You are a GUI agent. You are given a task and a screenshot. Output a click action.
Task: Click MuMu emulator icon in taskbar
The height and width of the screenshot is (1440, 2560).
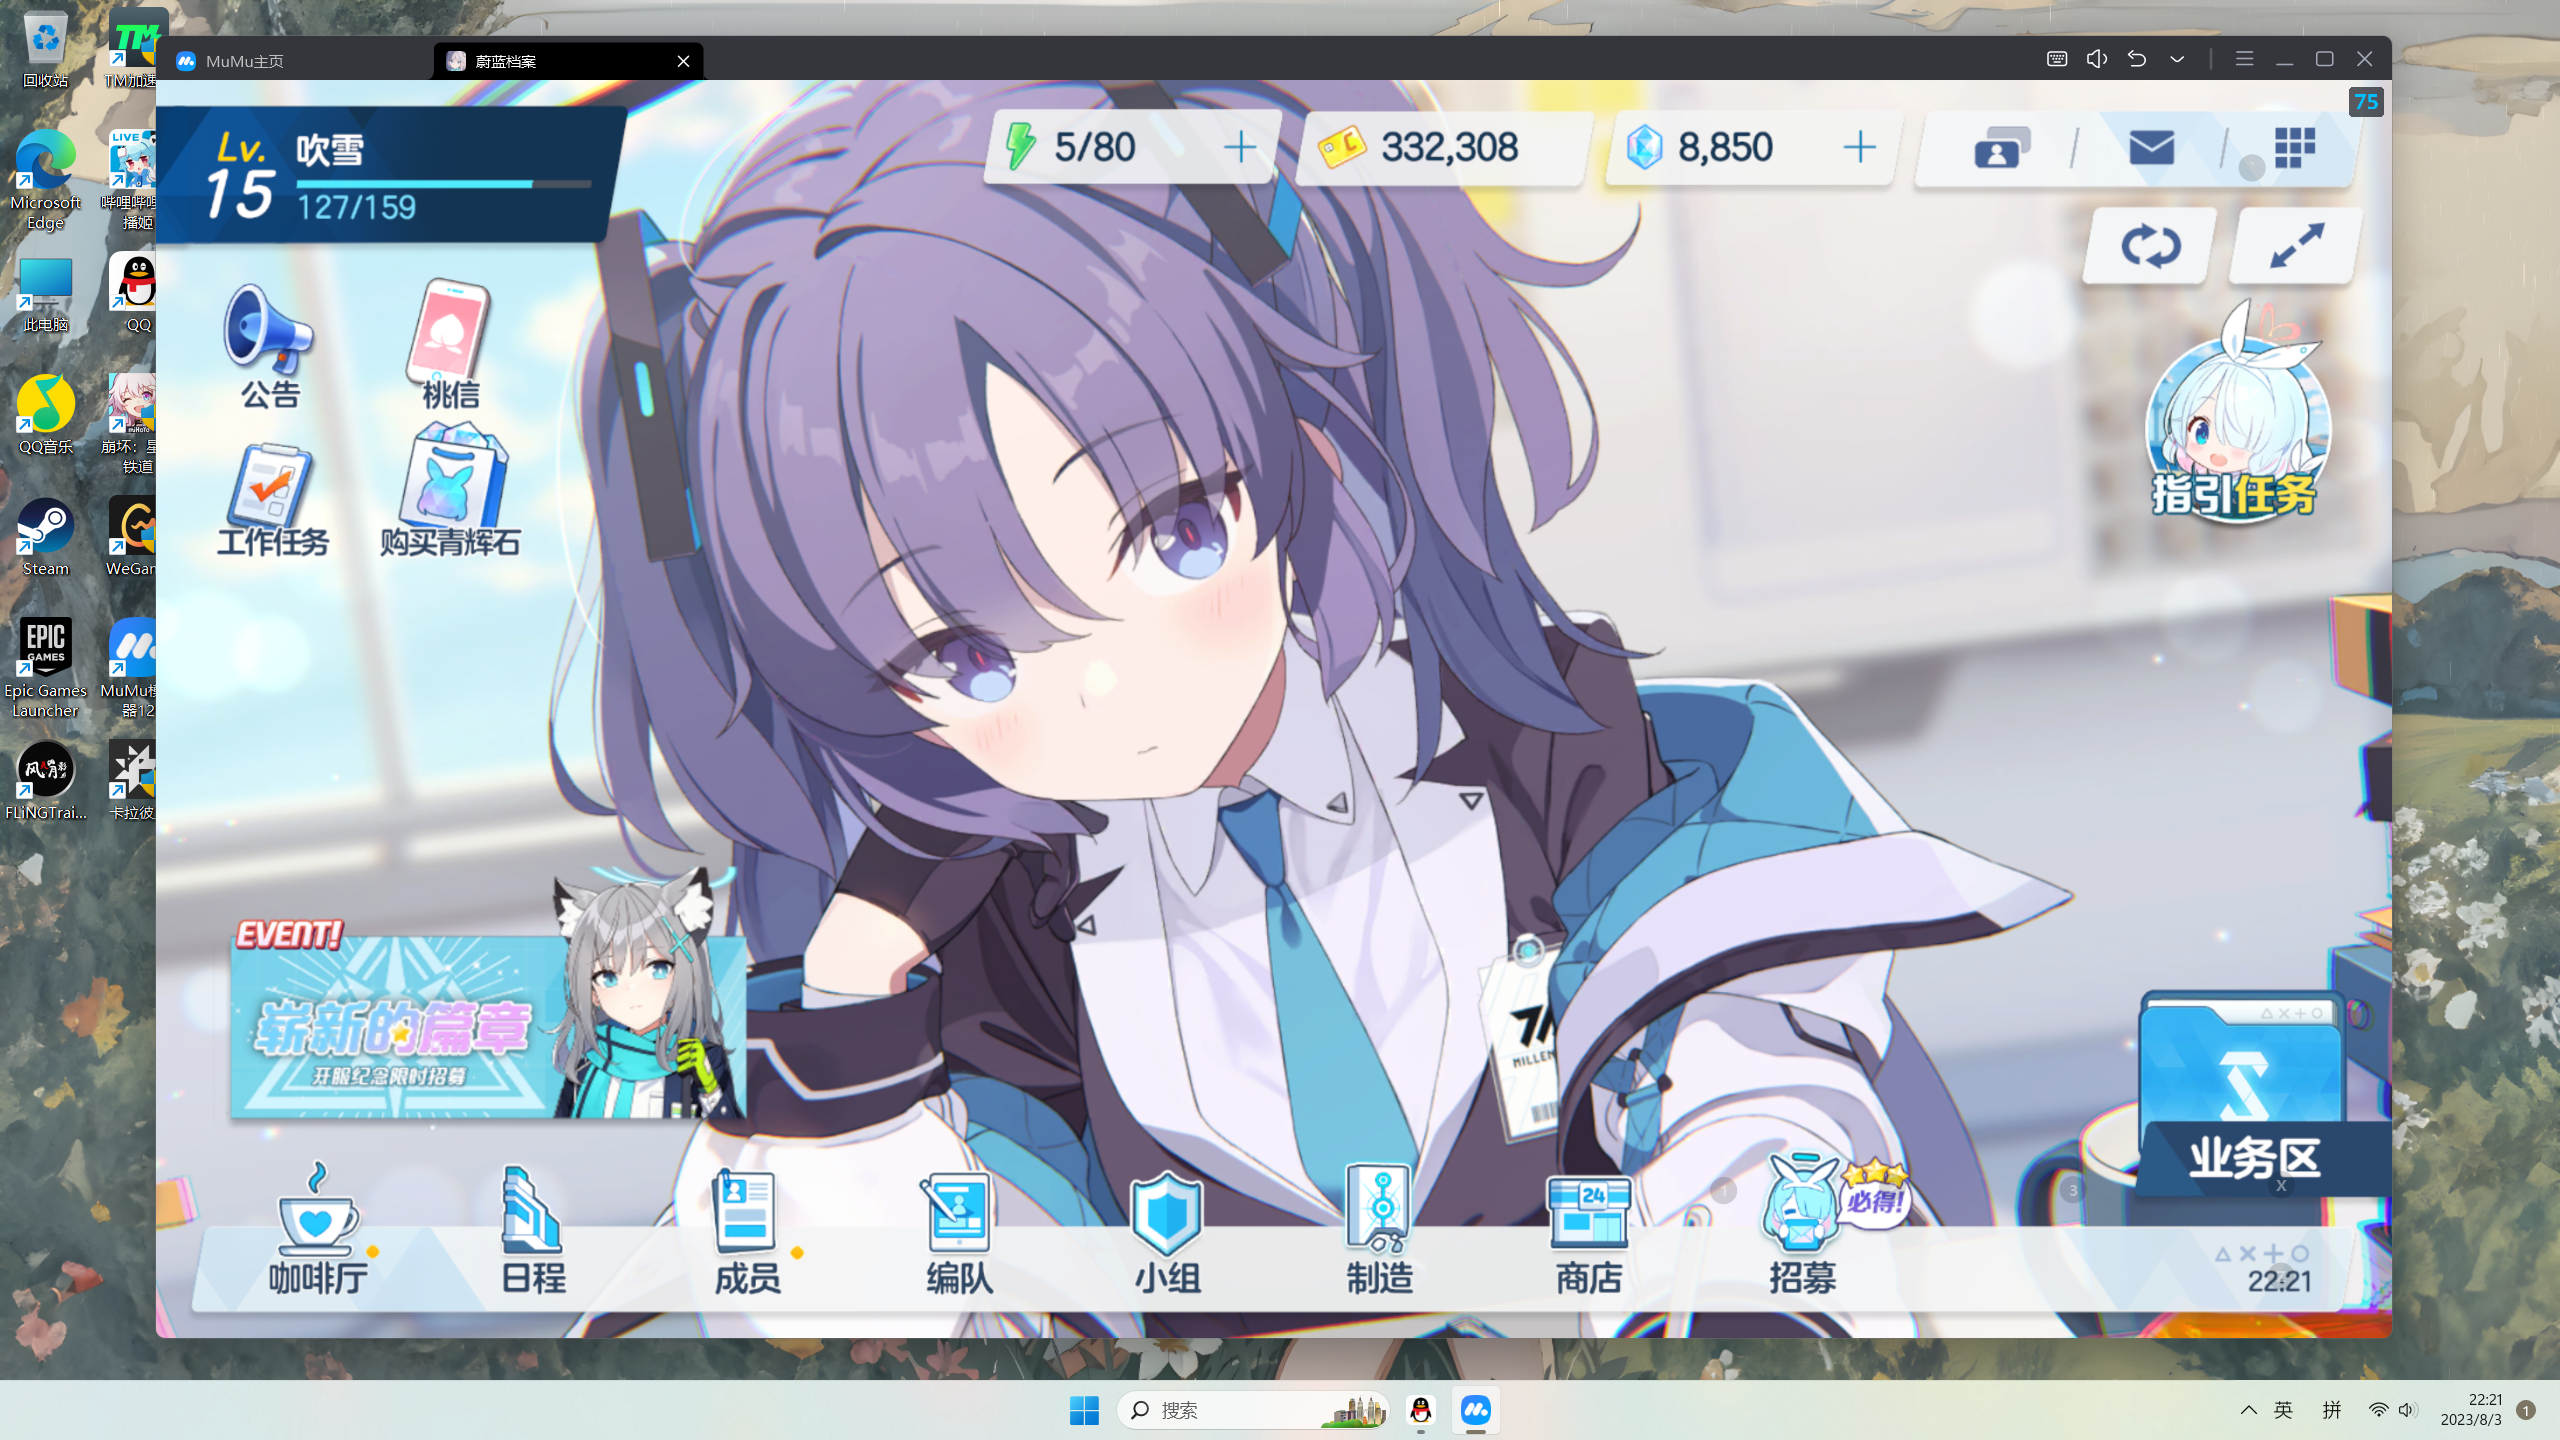(x=1476, y=1410)
